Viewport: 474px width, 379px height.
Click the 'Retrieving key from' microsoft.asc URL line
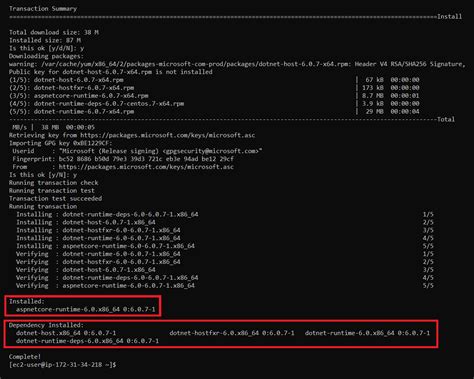click(x=132, y=135)
